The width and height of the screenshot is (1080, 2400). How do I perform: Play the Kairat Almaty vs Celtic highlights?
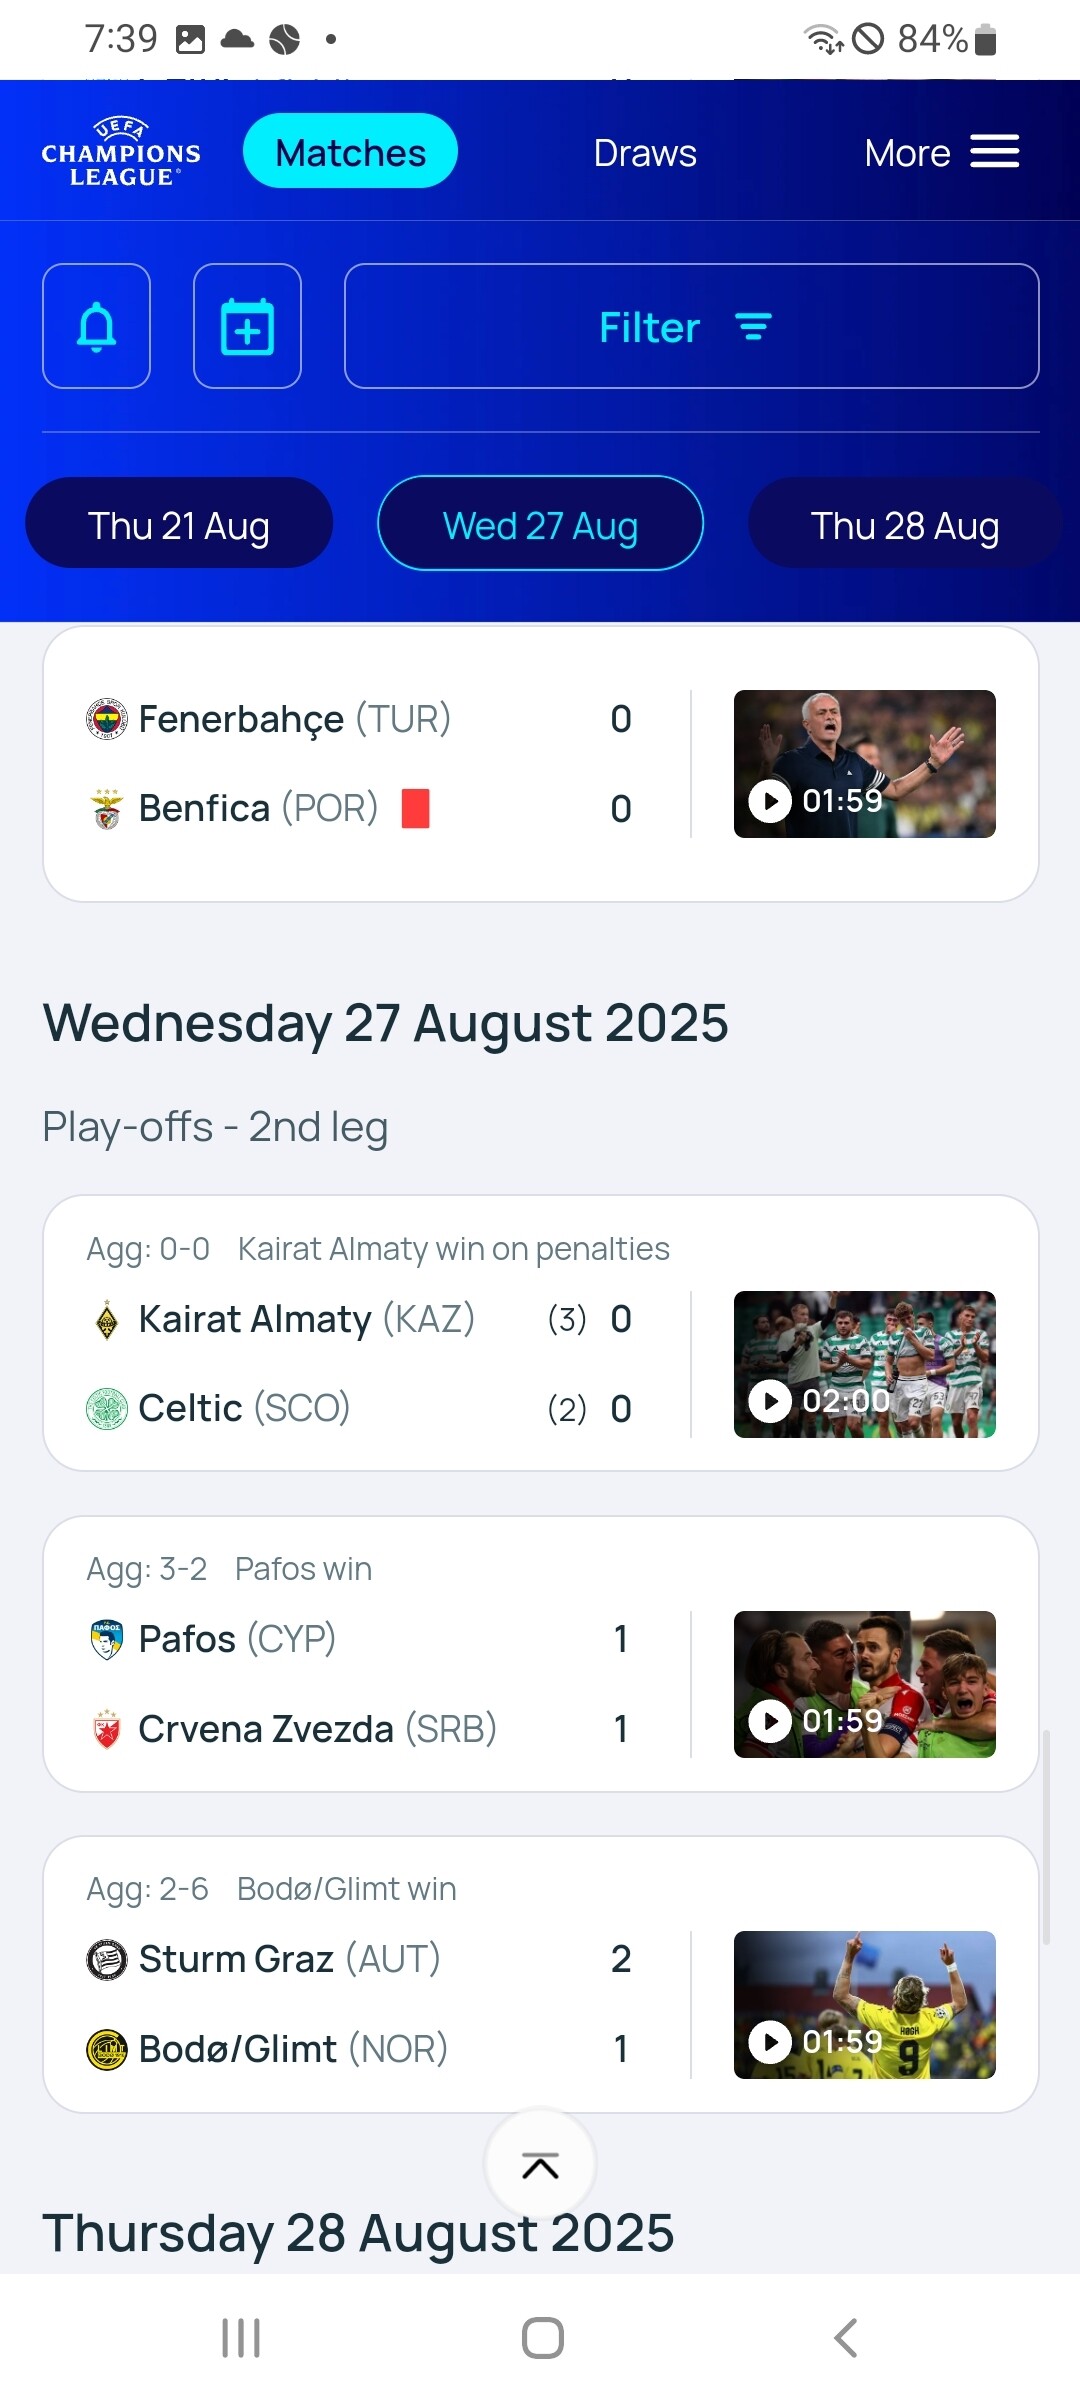click(864, 1364)
